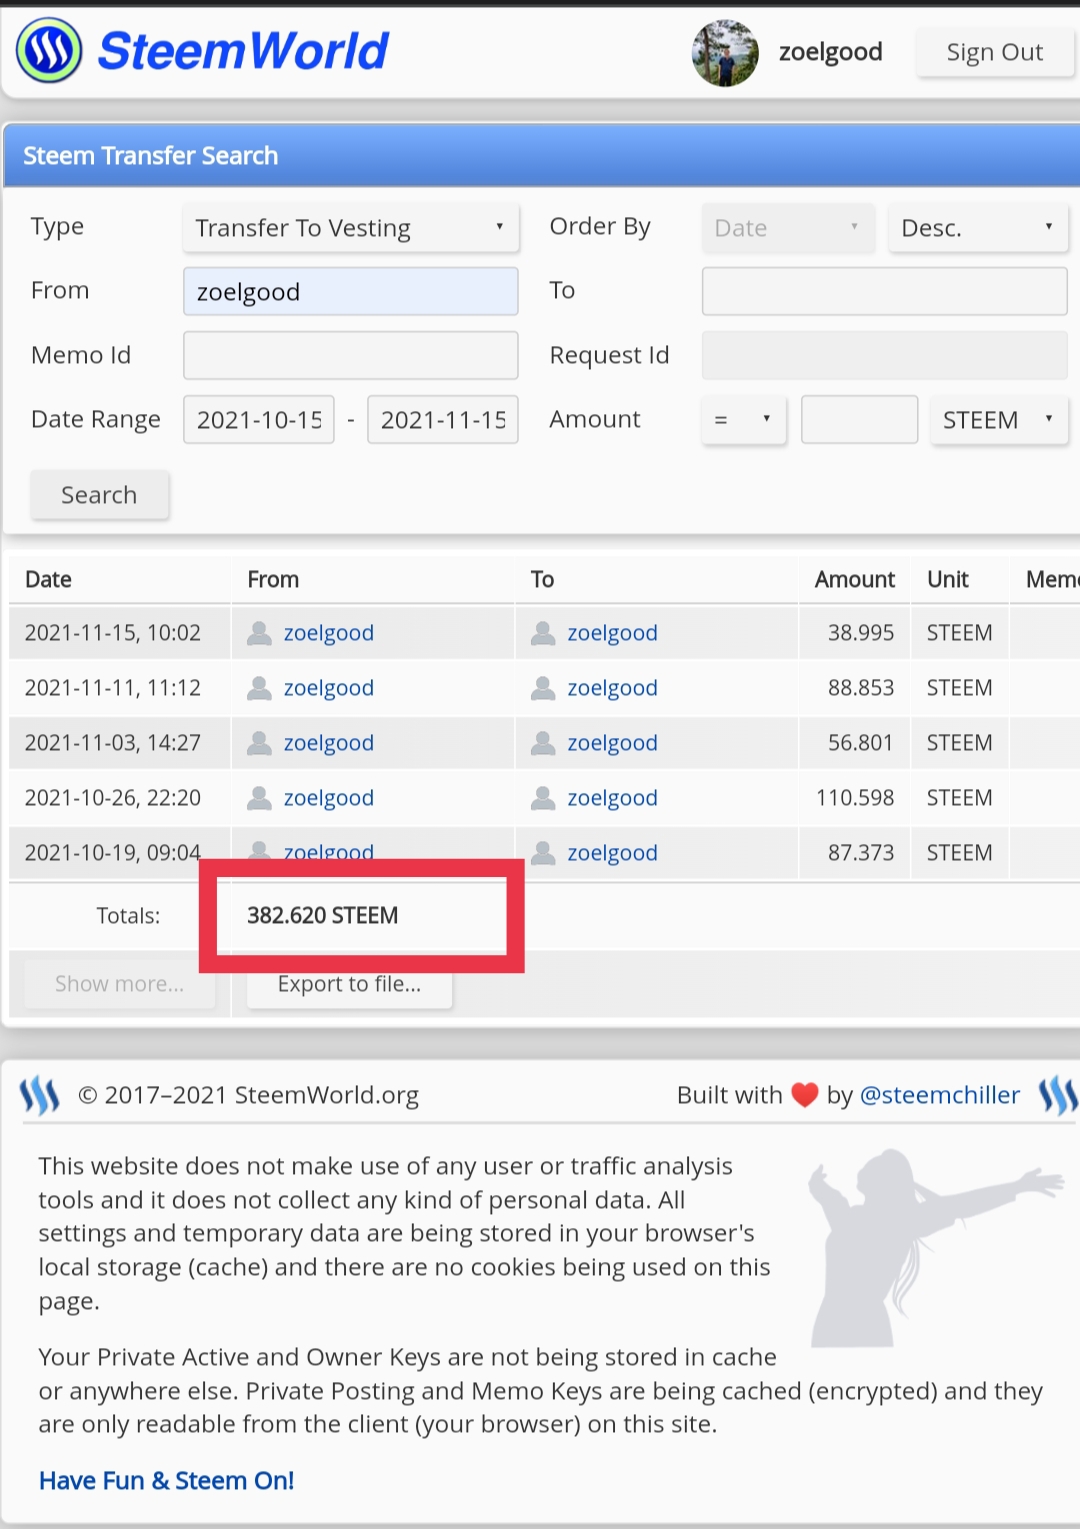1080x1529 pixels.
Task: Open the STEEM currency unit dropdown
Action: coord(999,419)
